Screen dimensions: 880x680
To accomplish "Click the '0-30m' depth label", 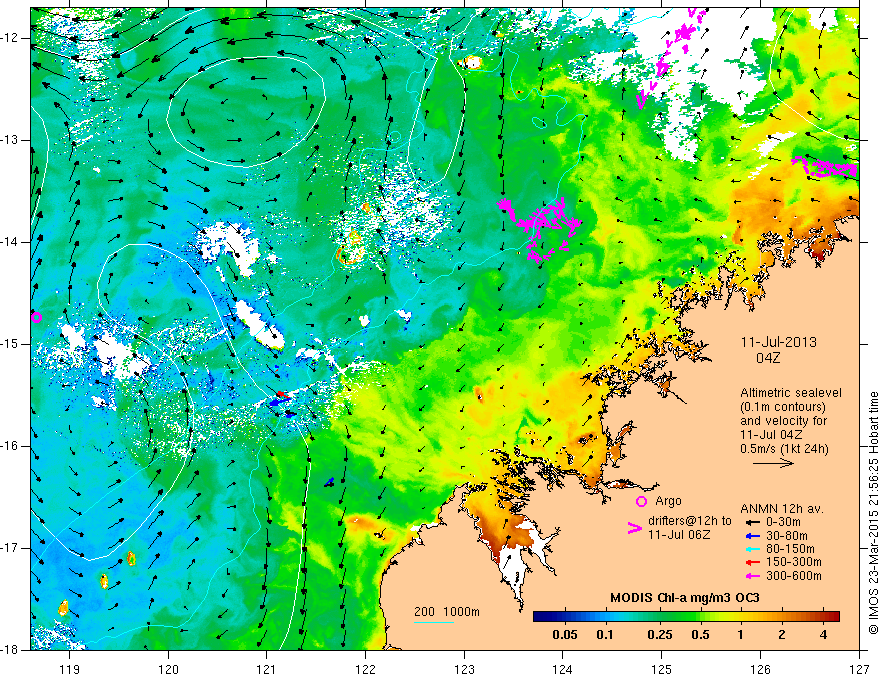I will [783, 522].
